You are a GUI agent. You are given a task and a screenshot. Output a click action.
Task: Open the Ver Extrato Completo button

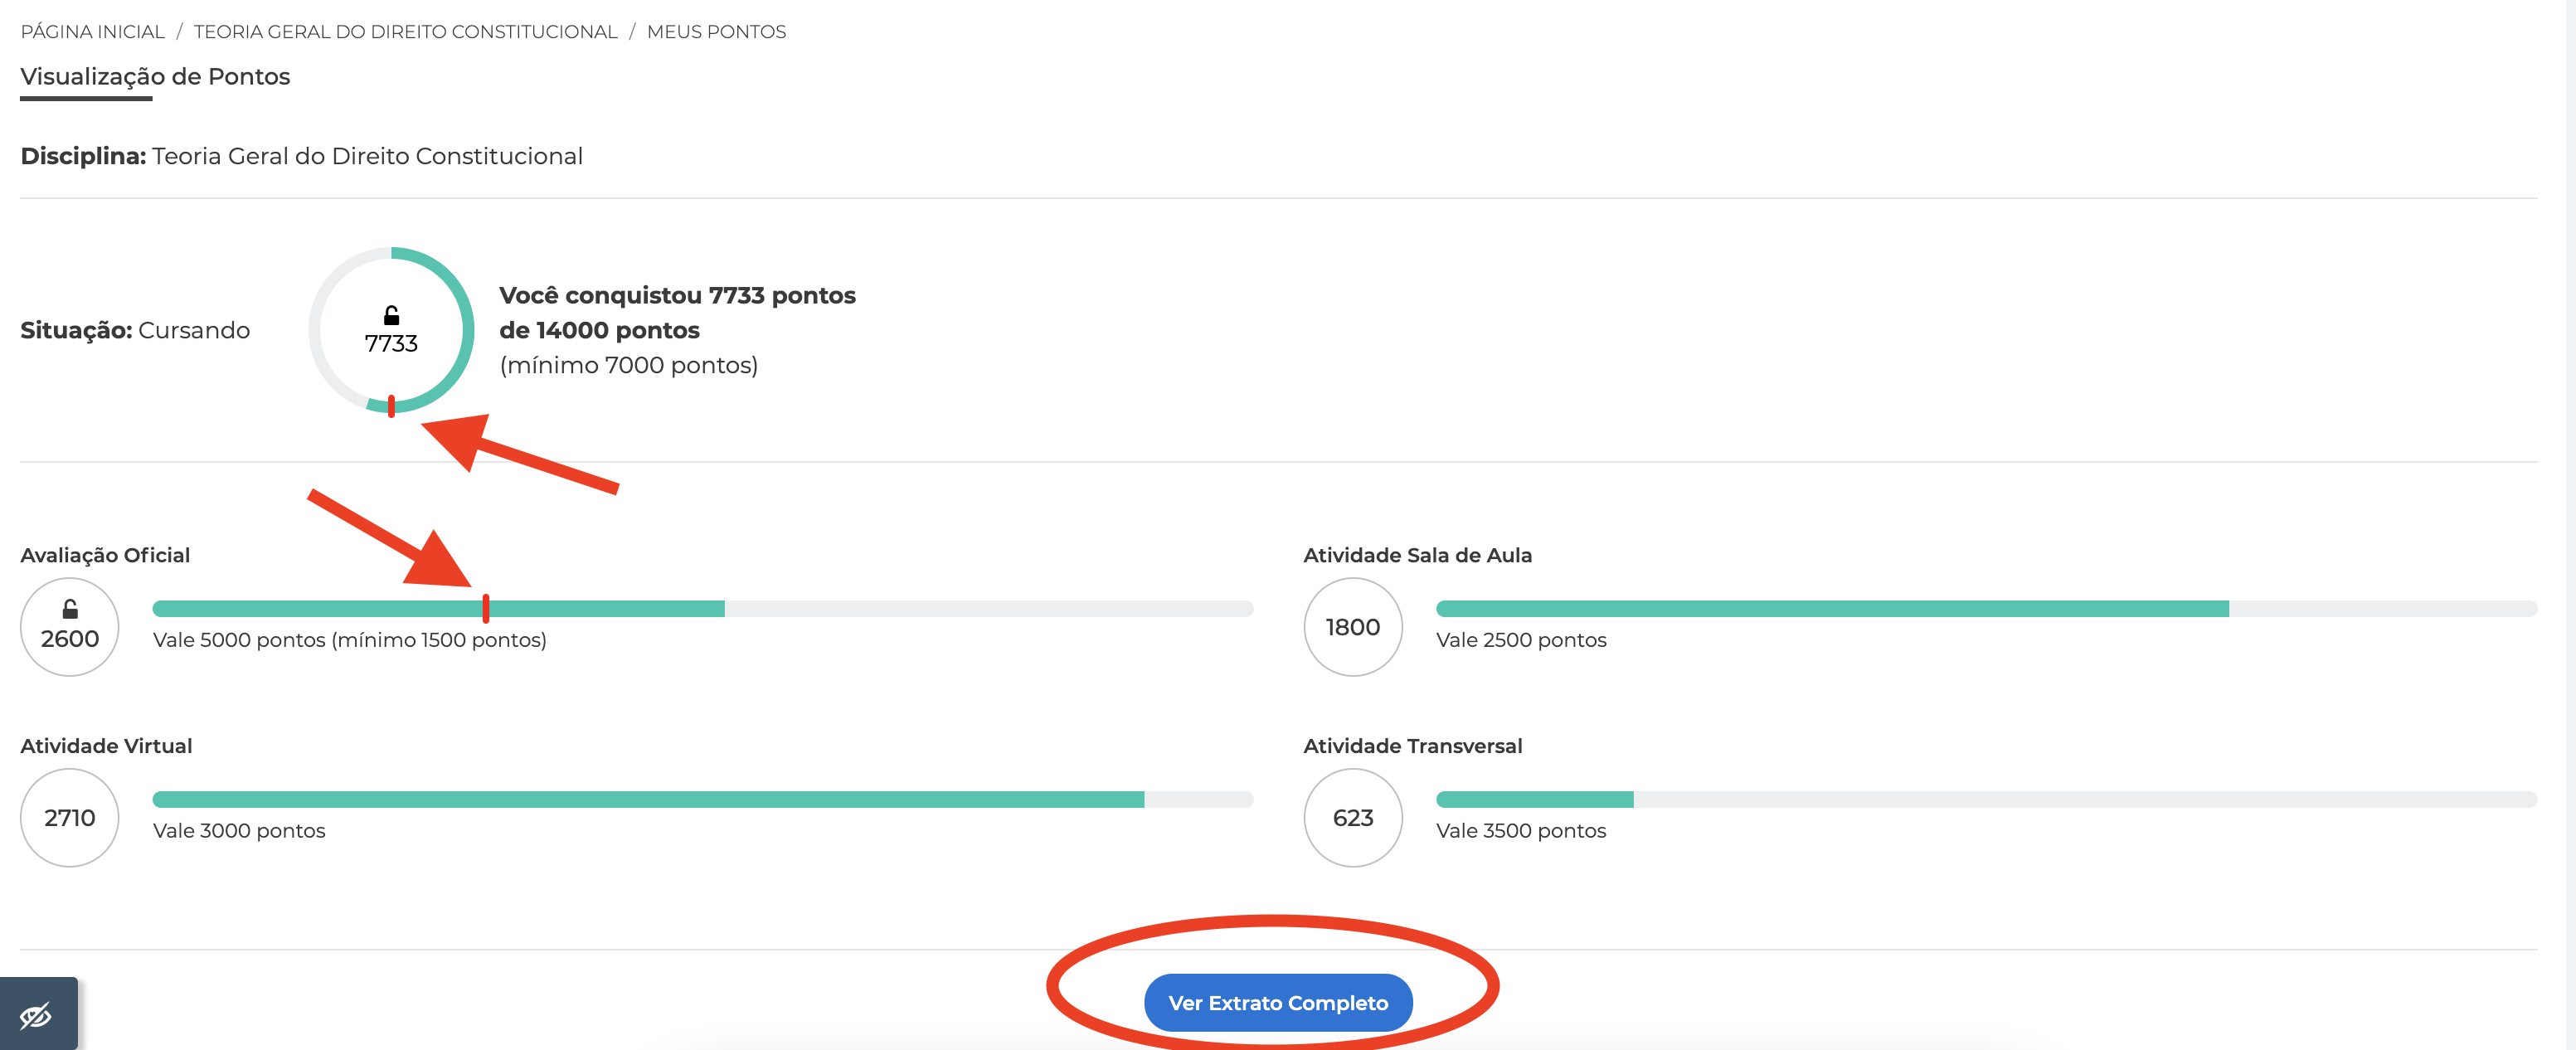(1277, 1002)
